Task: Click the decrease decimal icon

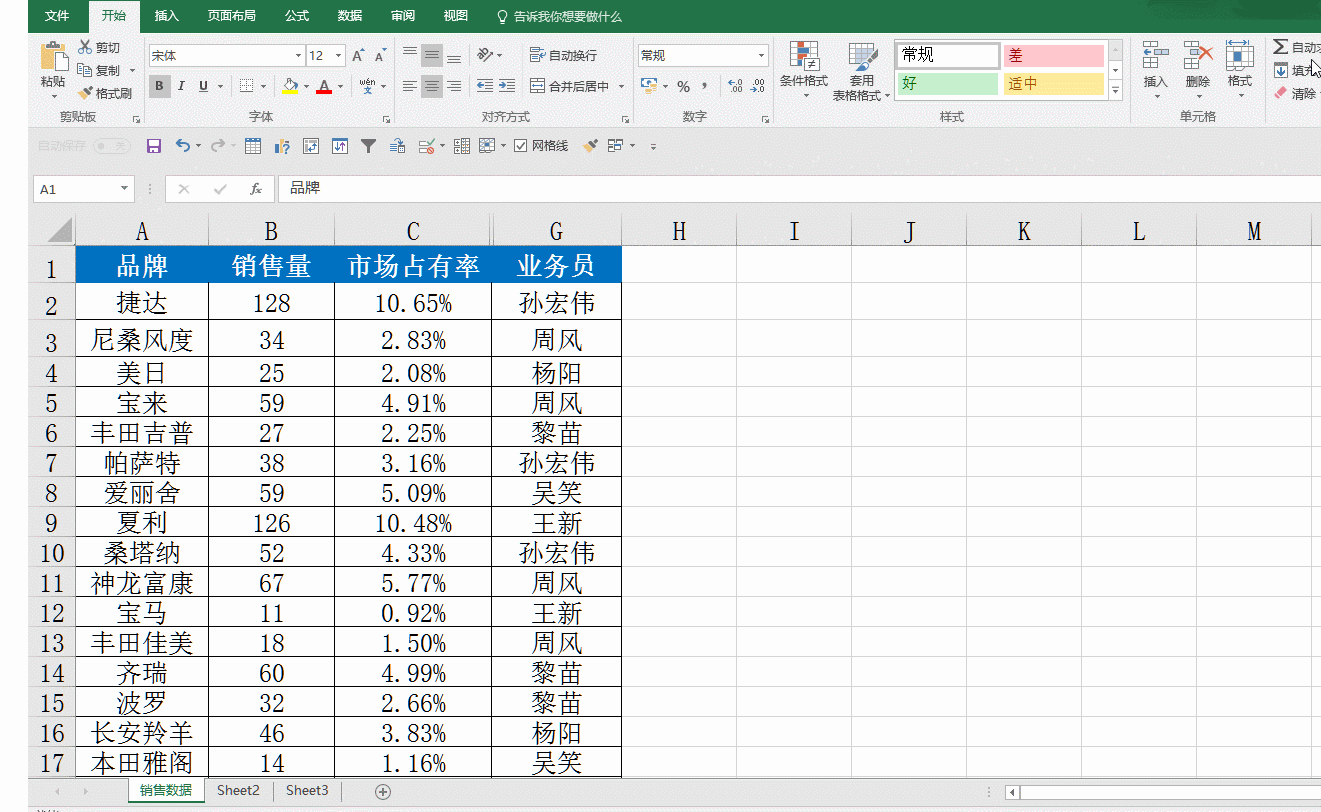Action: point(758,86)
